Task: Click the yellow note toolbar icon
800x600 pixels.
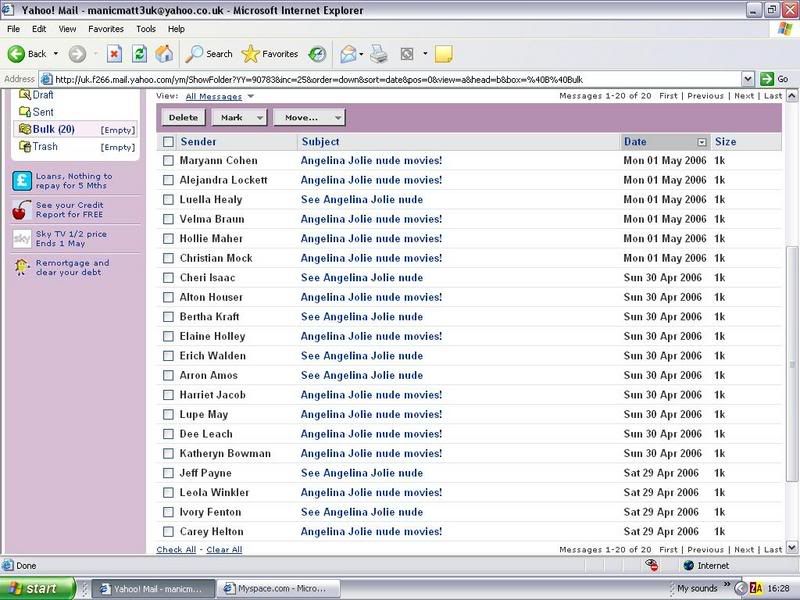Action: [443, 54]
